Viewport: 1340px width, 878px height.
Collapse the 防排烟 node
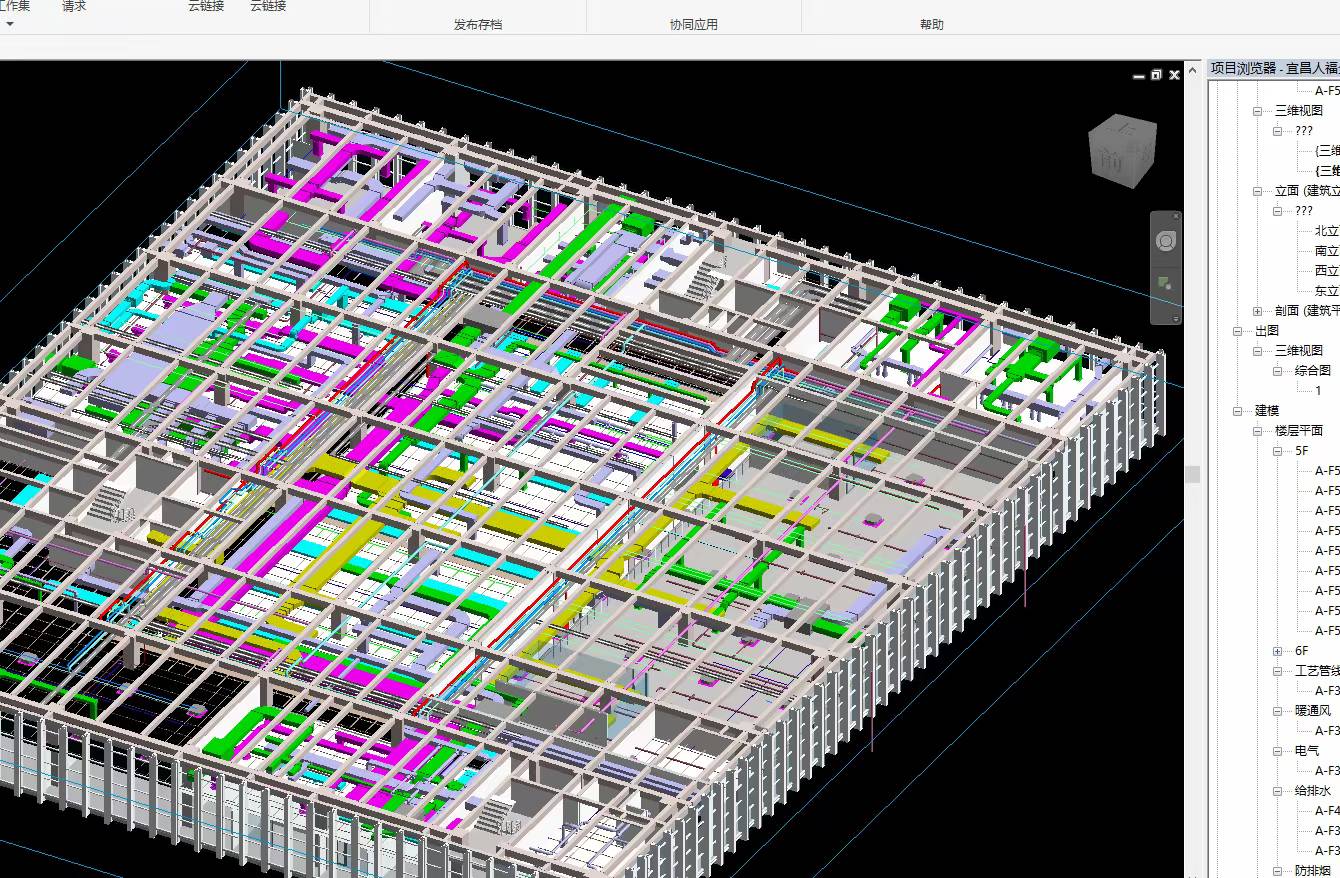(x=1277, y=871)
